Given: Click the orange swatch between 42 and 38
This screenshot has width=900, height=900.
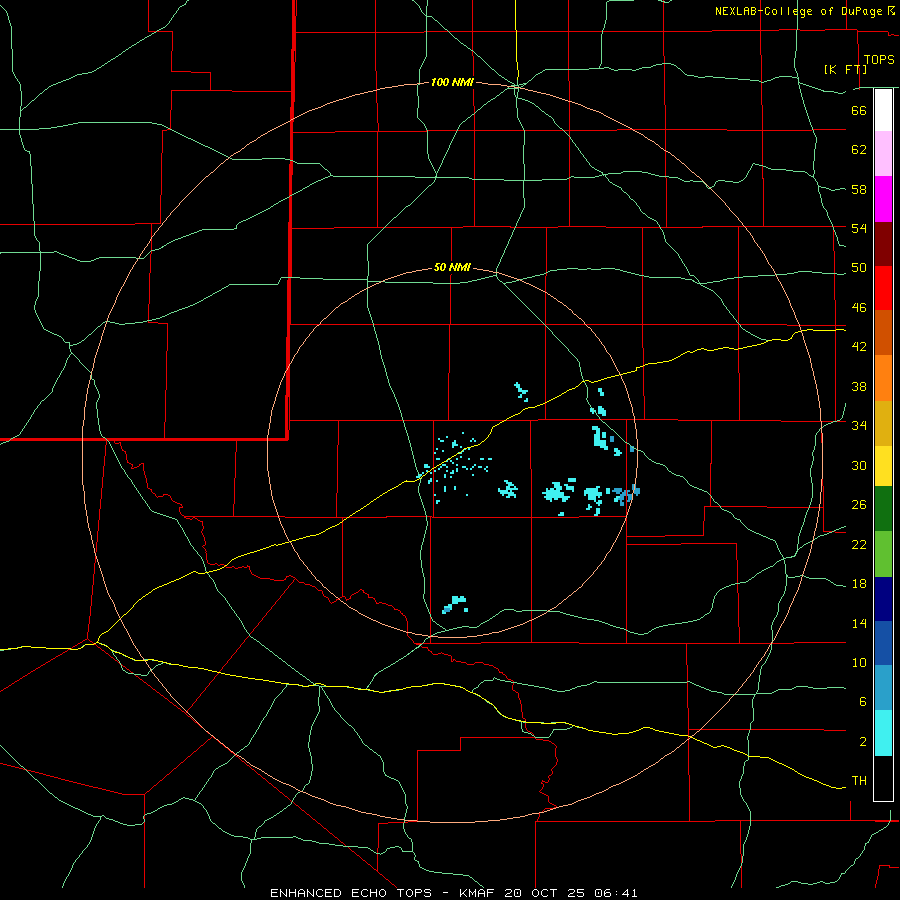Looking at the screenshot, I should pos(883,378).
